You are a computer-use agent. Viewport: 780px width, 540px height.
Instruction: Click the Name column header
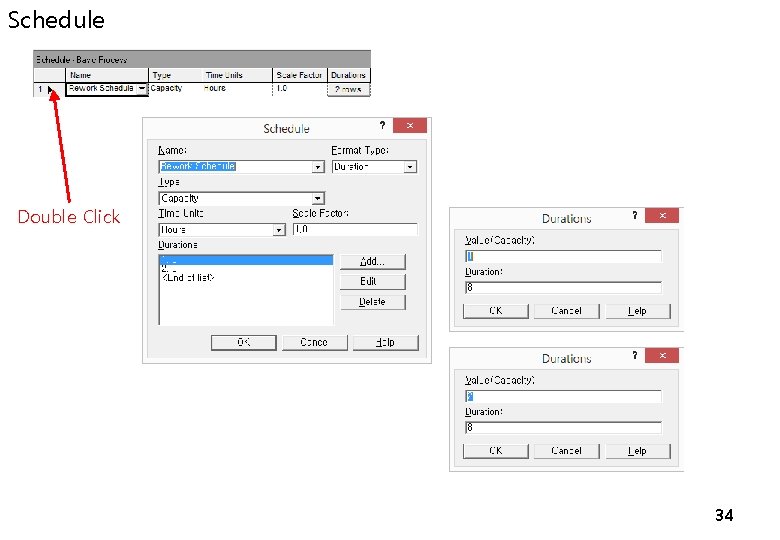(x=107, y=75)
